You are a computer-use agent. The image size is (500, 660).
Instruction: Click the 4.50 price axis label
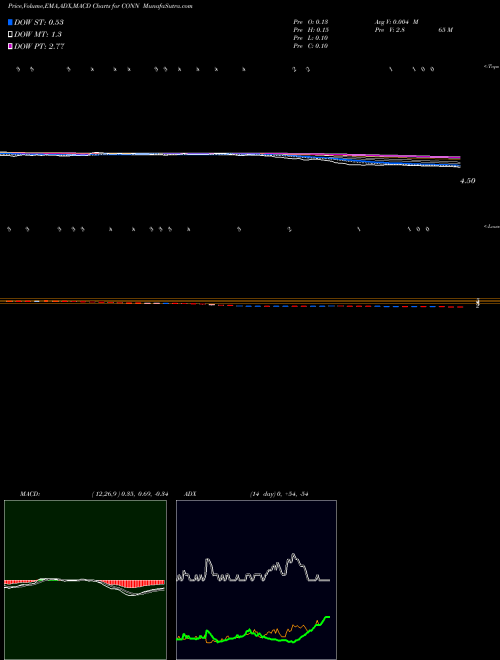pyautogui.click(x=468, y=181)
